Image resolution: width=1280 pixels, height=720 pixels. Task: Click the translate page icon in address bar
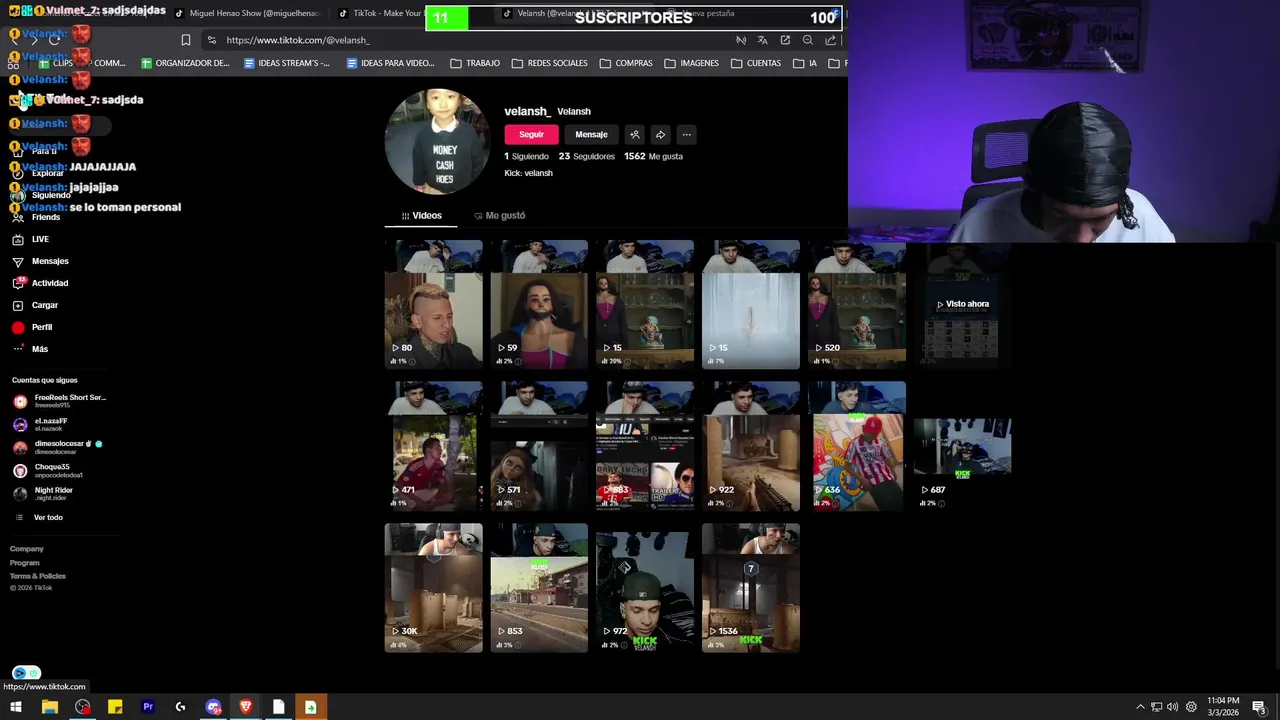(763, 40)
